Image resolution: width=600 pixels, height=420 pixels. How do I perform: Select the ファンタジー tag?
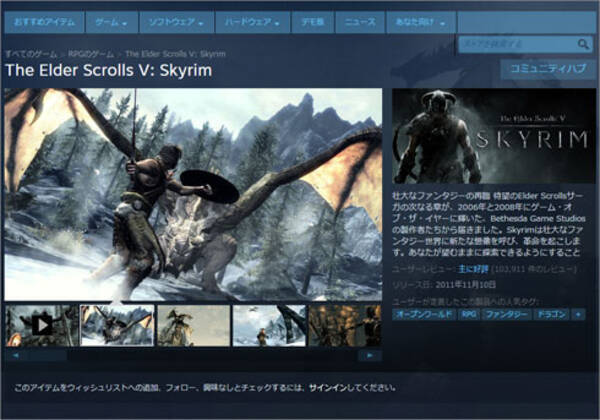point(507,314)
